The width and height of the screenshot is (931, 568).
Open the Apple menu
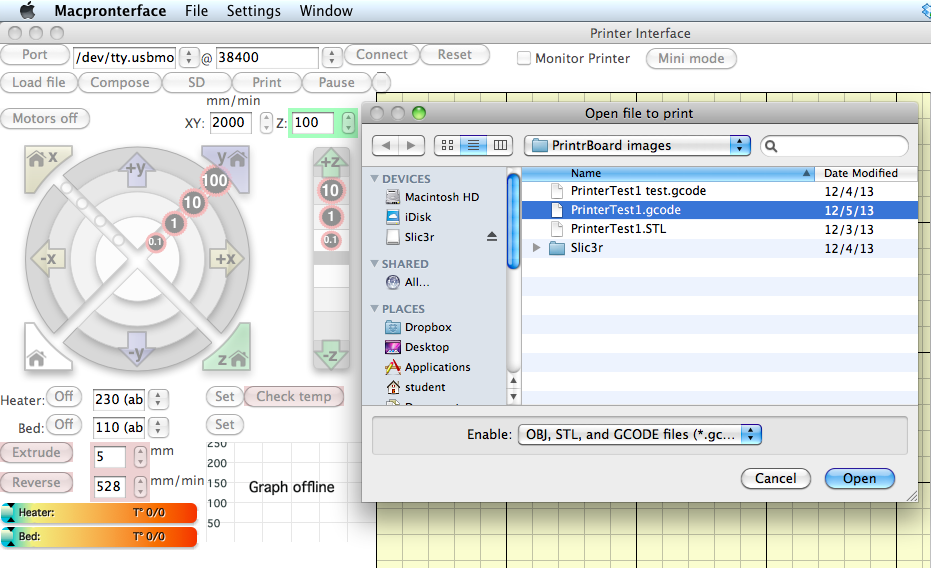coord(27,11)
